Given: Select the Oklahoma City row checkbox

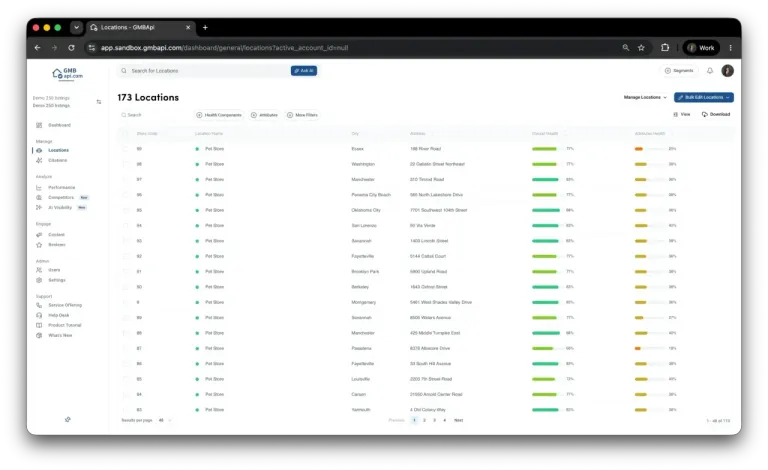Looking at the screenshot, I should 125,211.
